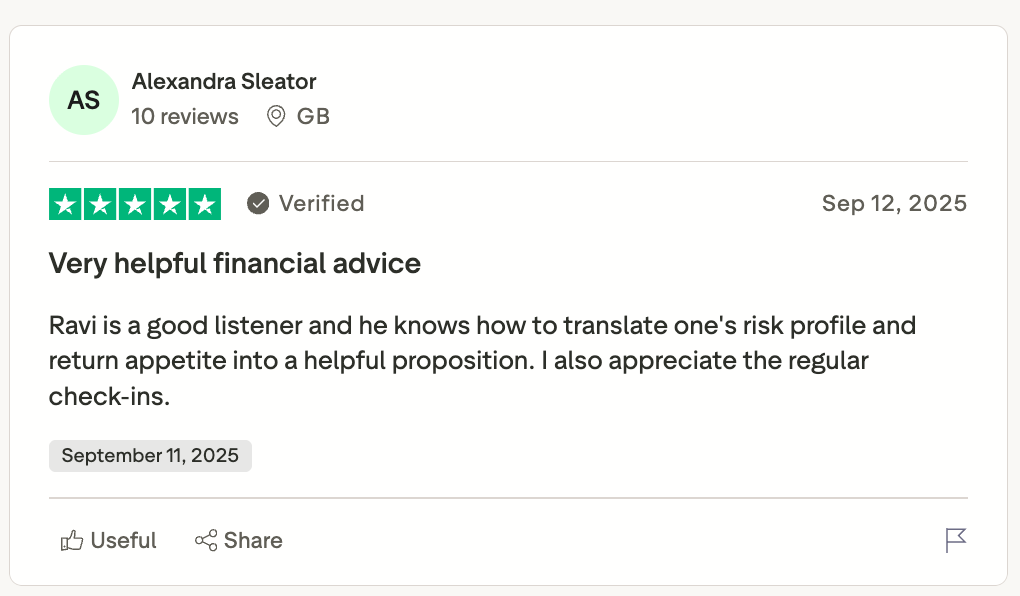Viewport: 1020px width, 596px height.
Task: Click the first green rating star
Action: 66,204
